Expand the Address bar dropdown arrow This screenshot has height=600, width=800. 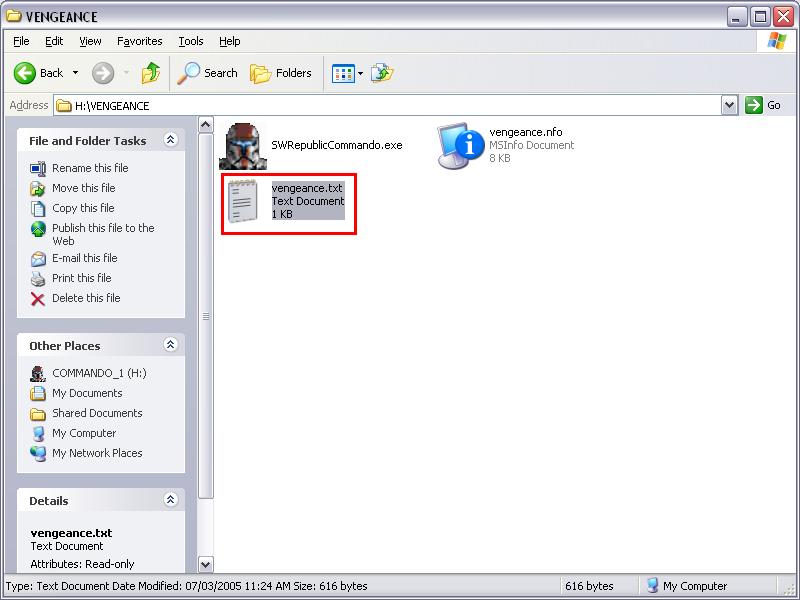click(729, 105)
